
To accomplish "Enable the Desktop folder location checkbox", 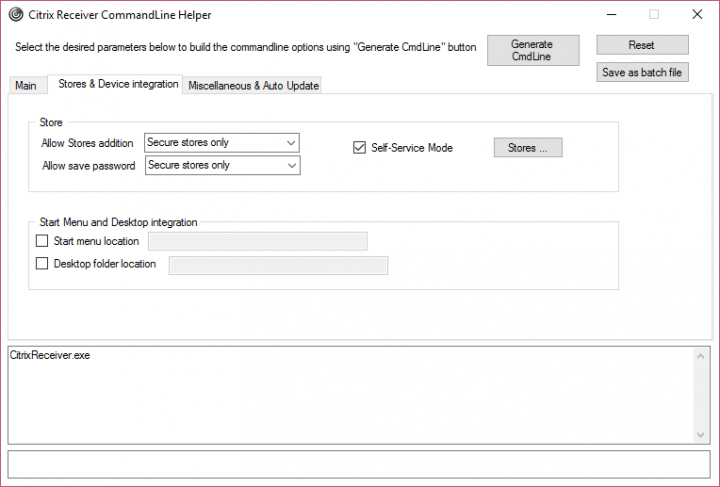I will (42, 264).
